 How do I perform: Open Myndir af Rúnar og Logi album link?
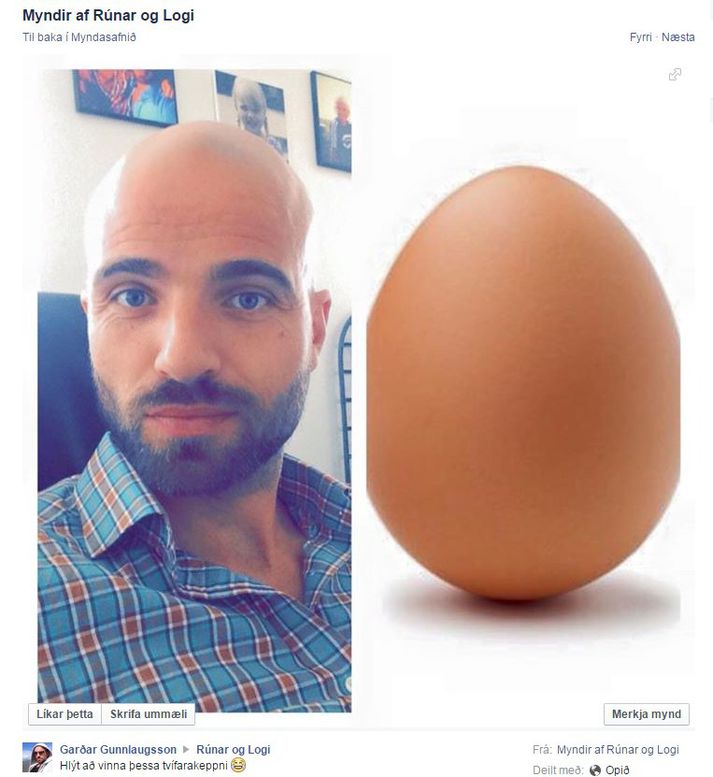point(618,750)
